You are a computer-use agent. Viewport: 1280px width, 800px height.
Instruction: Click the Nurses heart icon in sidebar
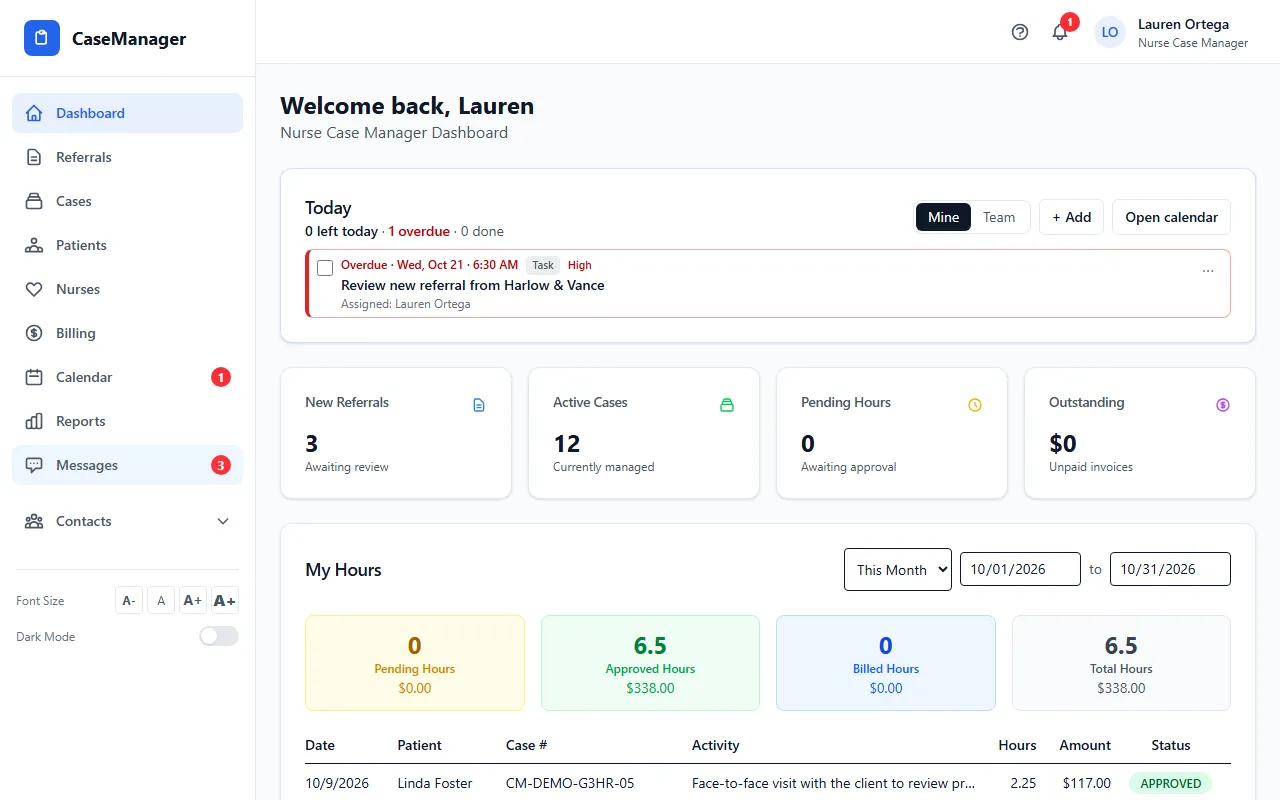(x=34, y=289)
